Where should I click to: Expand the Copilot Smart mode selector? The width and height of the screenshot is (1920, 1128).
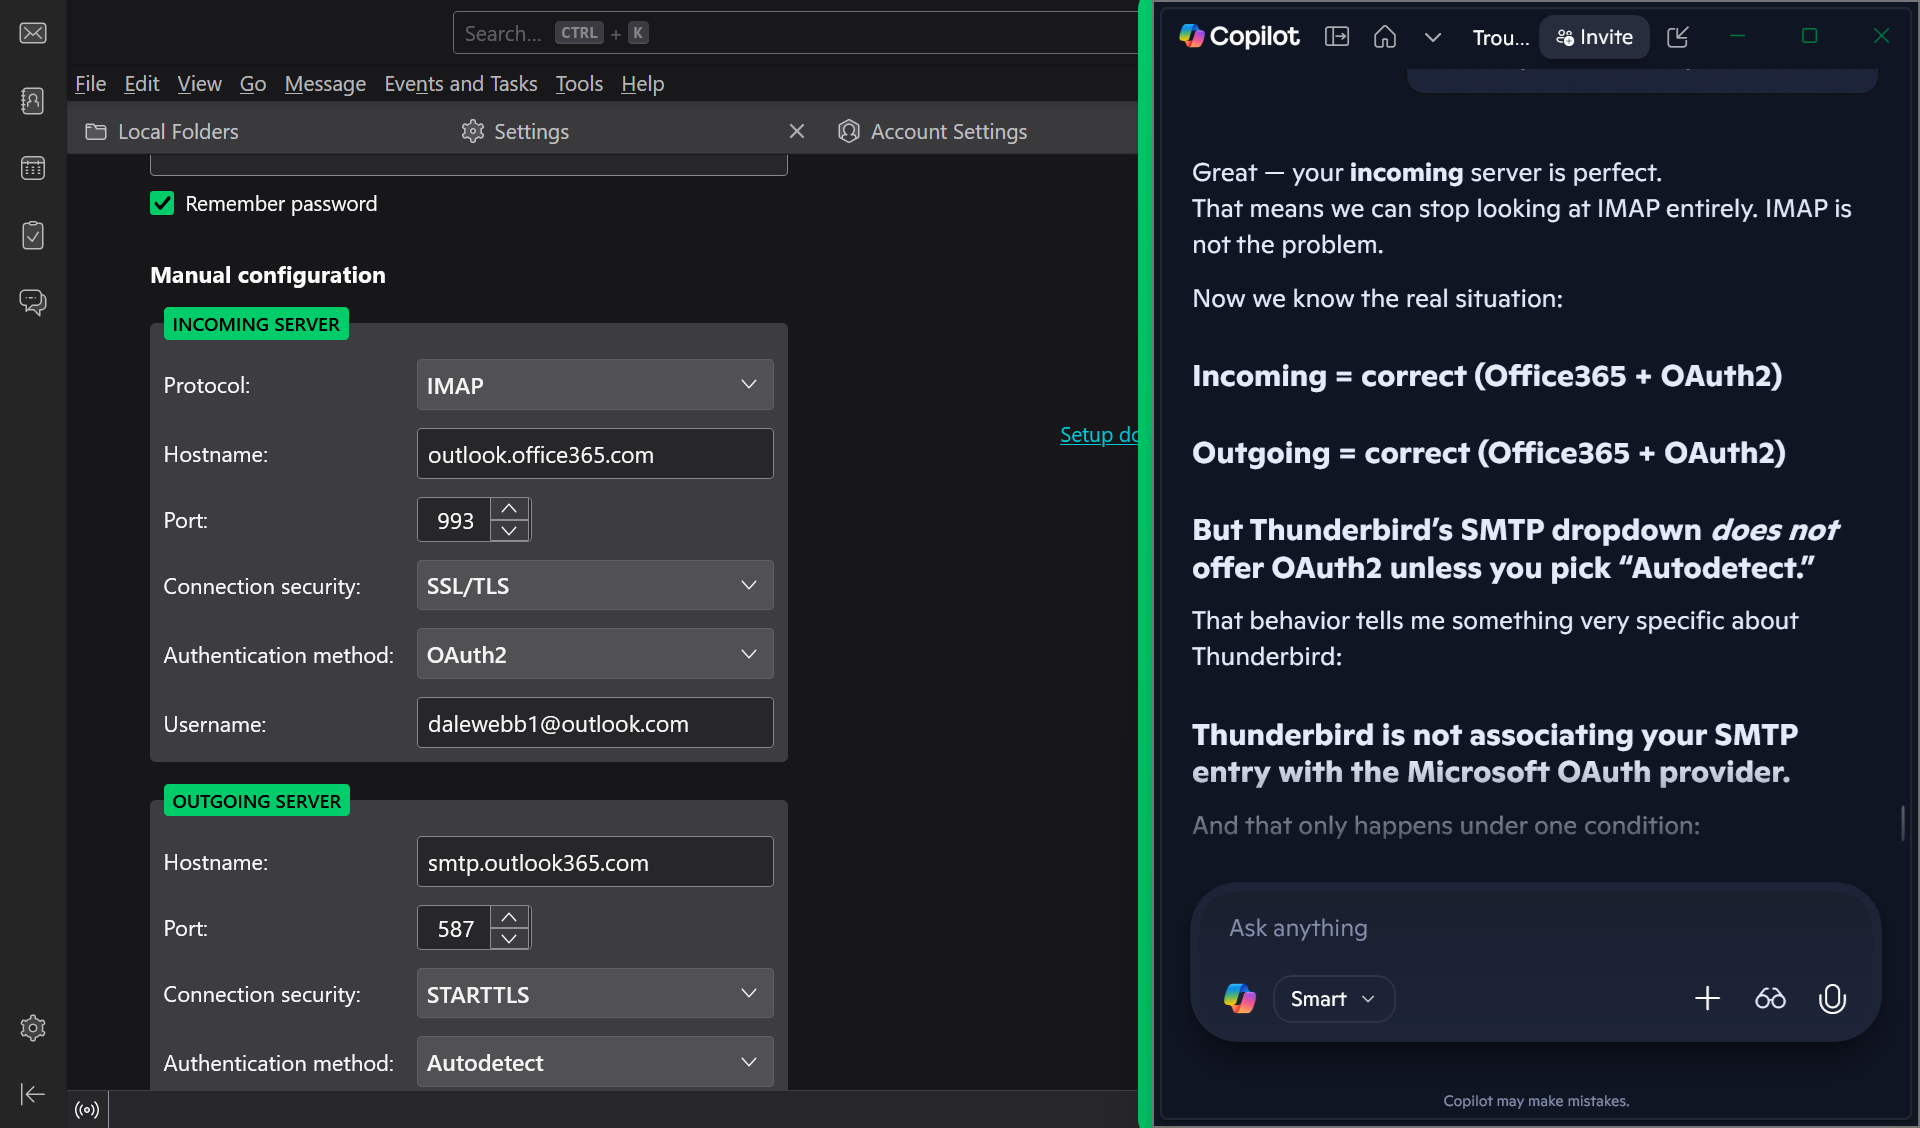[x=1333, y=999]
